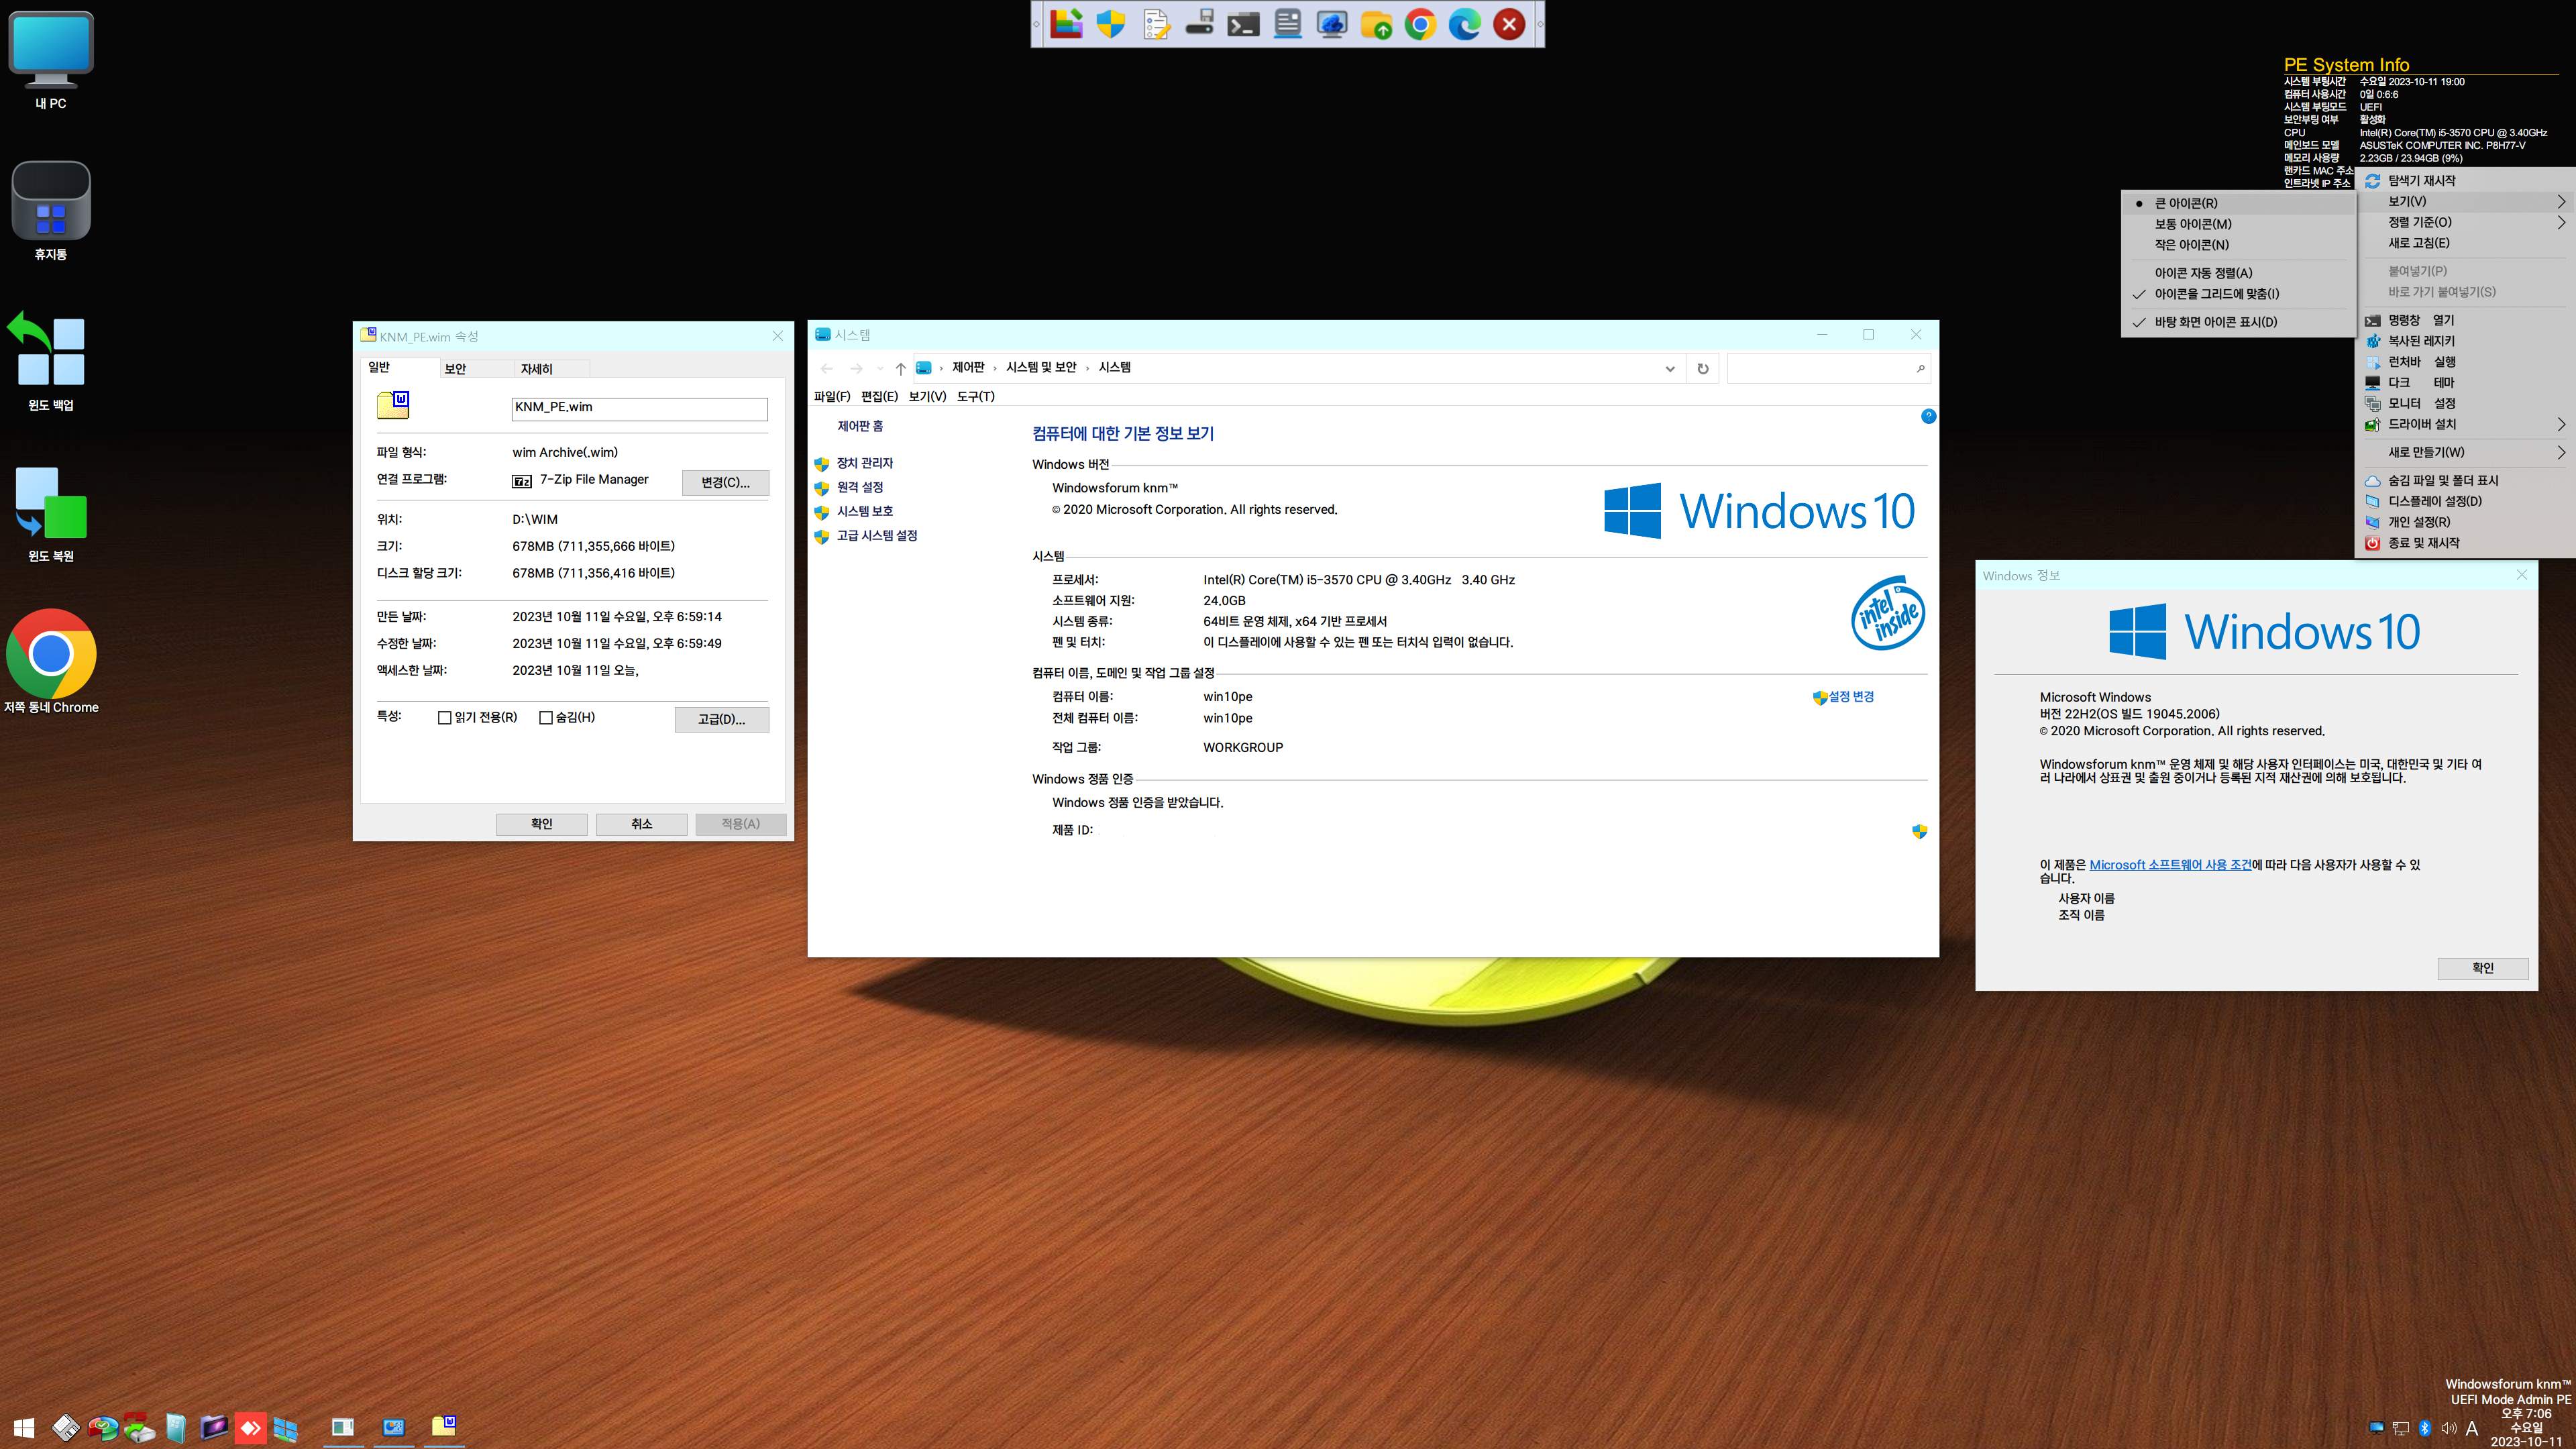
Task: Select Large icons (큰 아이콘) radio option
Action: click(2238, 203)
